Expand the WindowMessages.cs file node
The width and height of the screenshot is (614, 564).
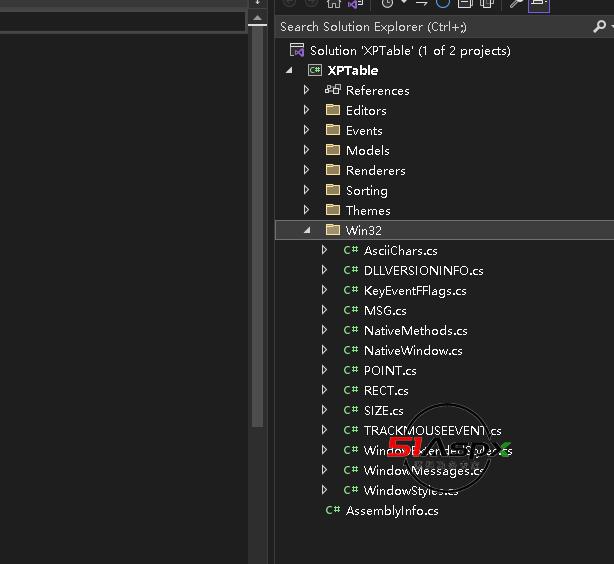tap(324, 470)
